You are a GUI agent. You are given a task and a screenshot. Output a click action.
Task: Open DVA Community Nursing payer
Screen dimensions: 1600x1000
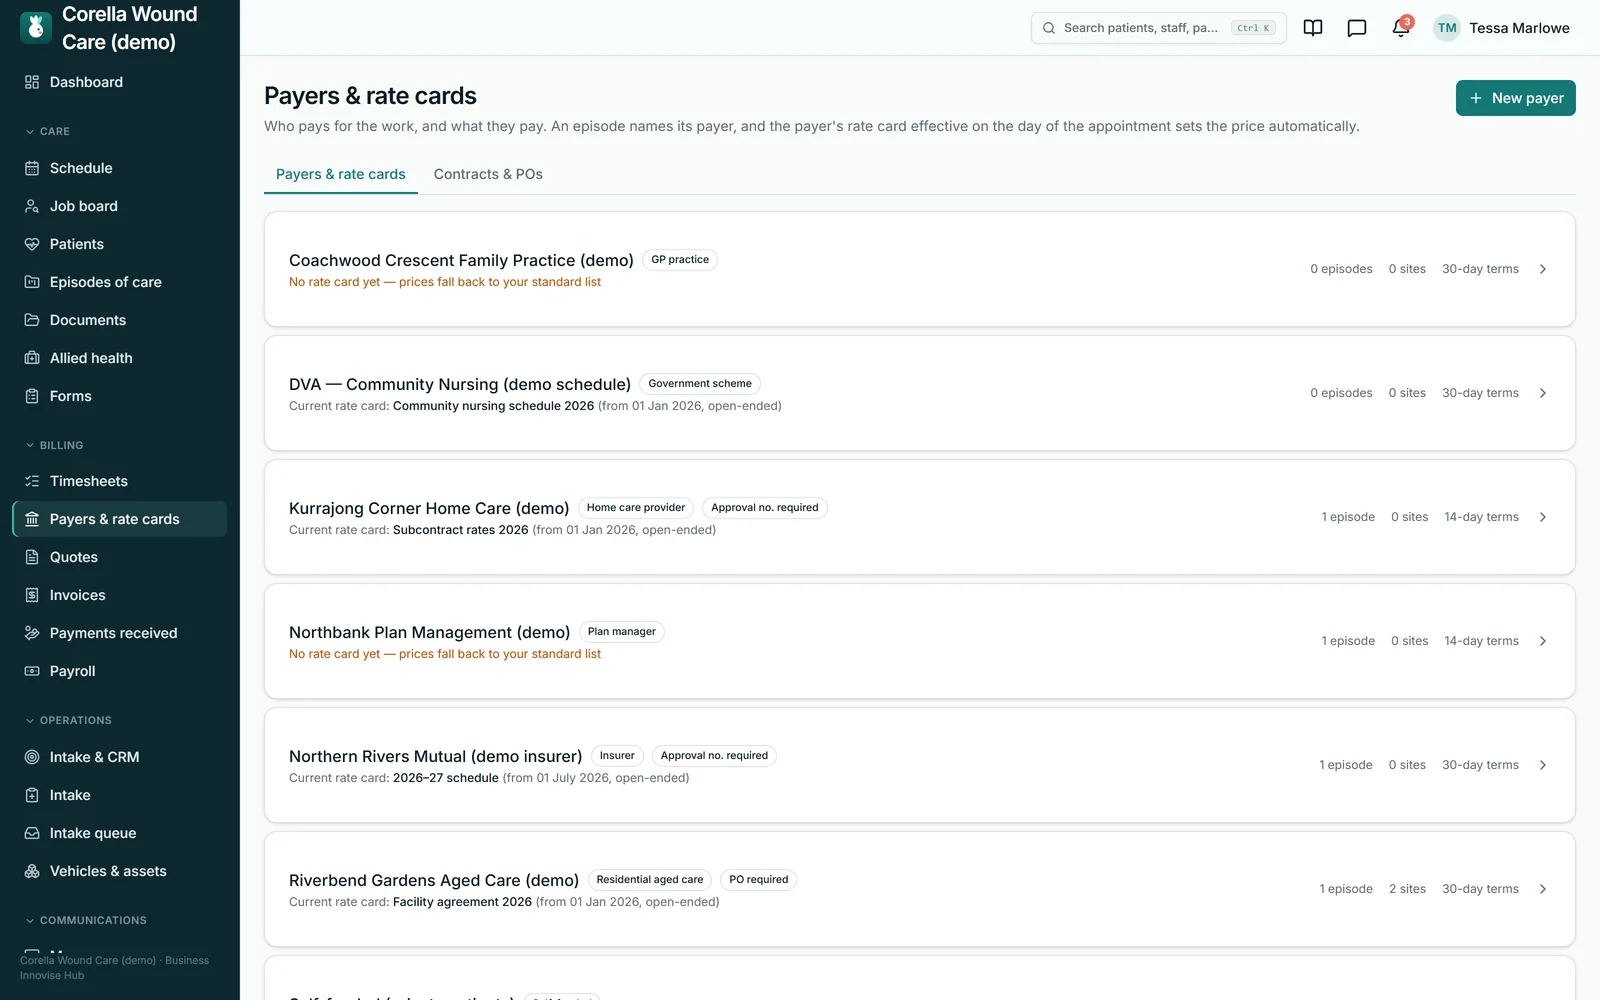(919, 393)
